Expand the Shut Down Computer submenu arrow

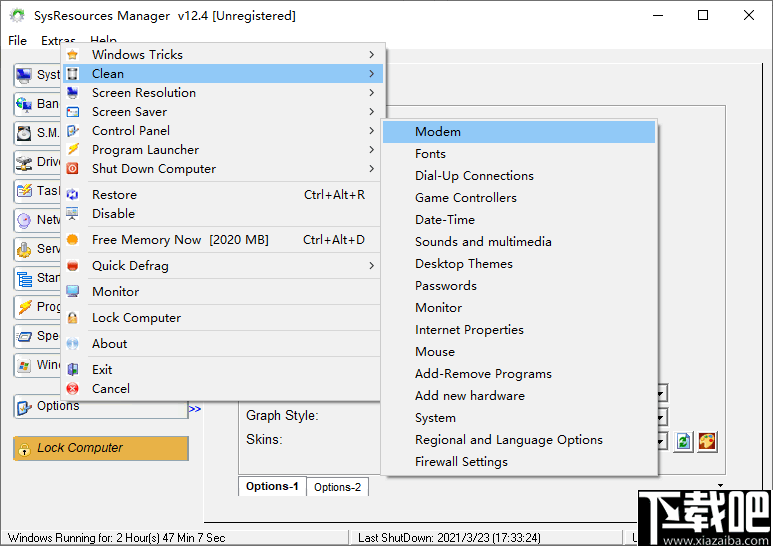[x=372, y=169]
